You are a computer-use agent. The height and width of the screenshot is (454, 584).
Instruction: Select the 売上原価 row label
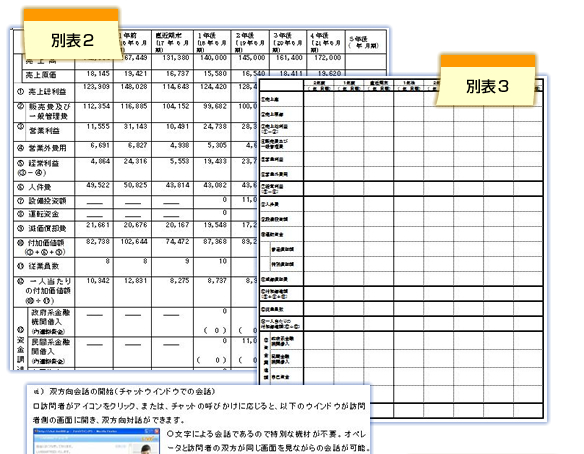[41, 75]
